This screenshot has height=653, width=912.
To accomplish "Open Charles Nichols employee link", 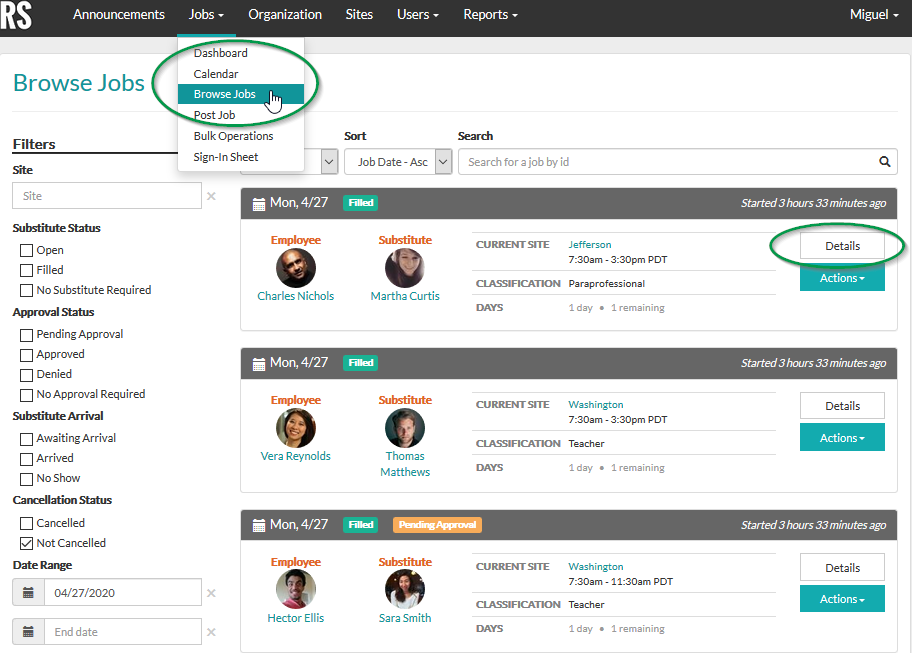I will pos(295,296).
